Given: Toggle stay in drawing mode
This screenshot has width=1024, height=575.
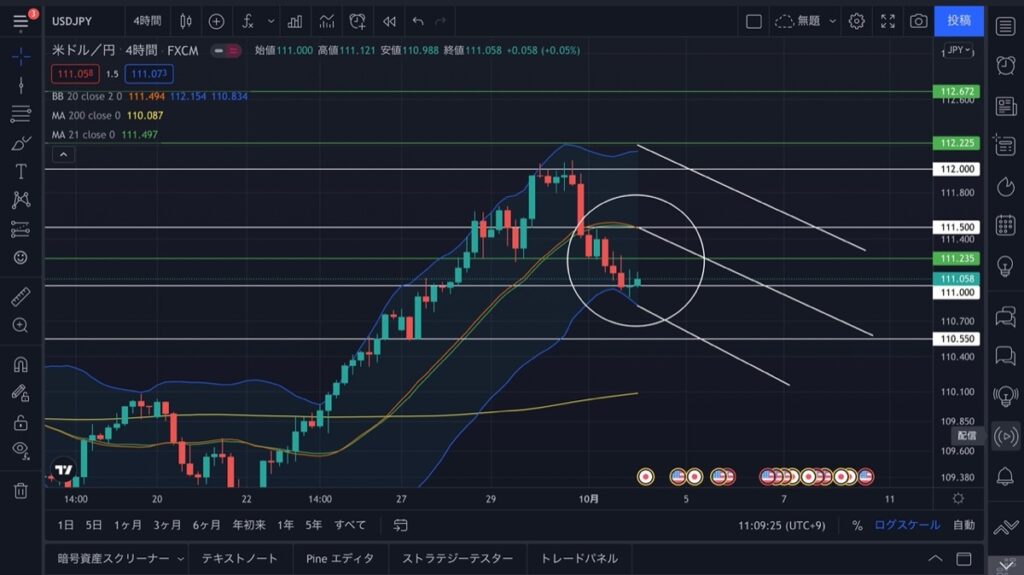Looking at the screenshot, I should pyautogui.click(x=21, y=393).
